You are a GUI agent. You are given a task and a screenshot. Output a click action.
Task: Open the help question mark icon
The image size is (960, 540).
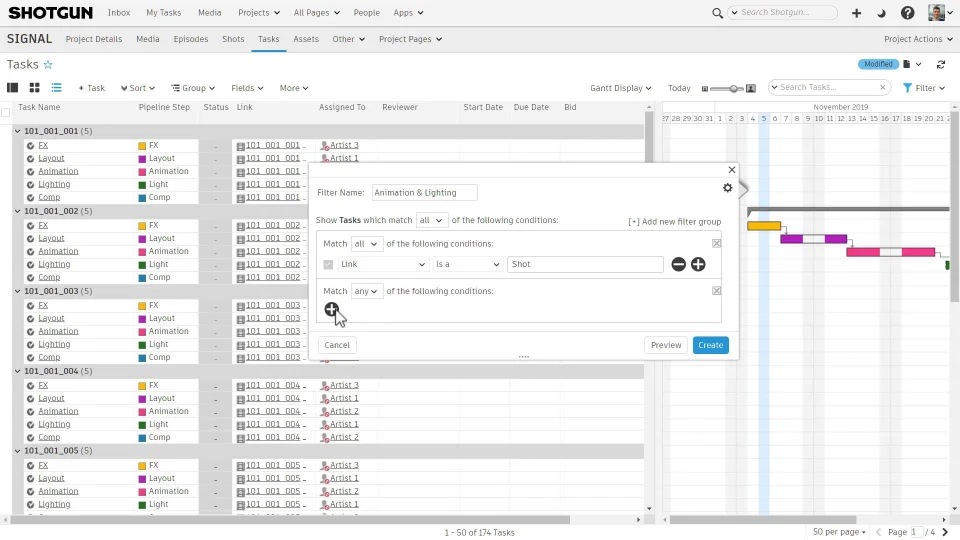[x=907, y=13]
